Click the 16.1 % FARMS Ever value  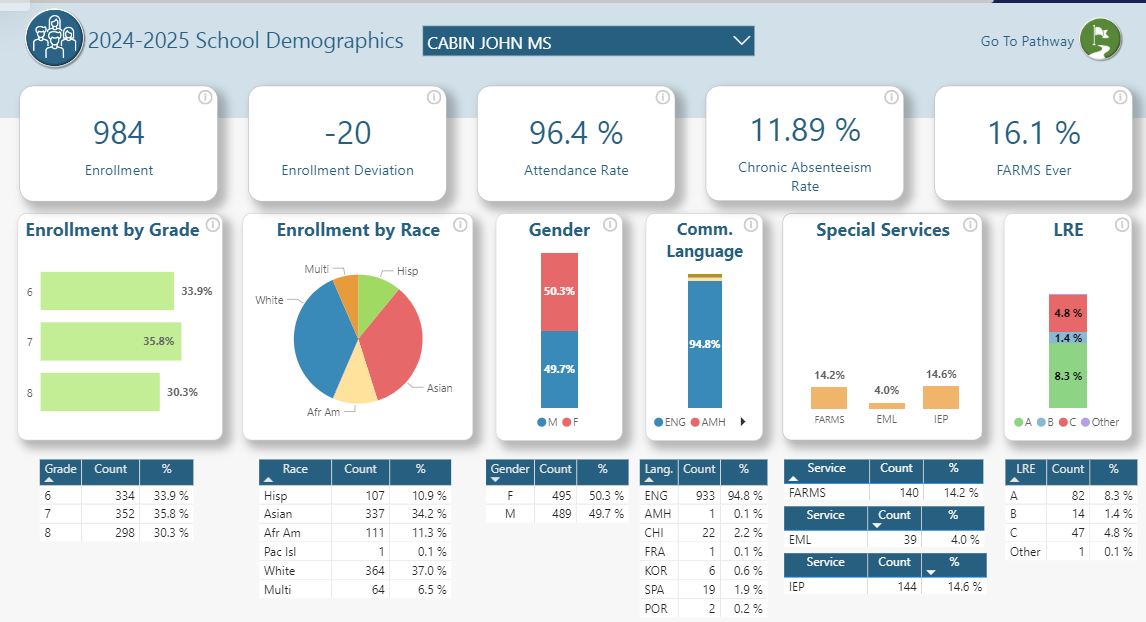(1033, 133)
